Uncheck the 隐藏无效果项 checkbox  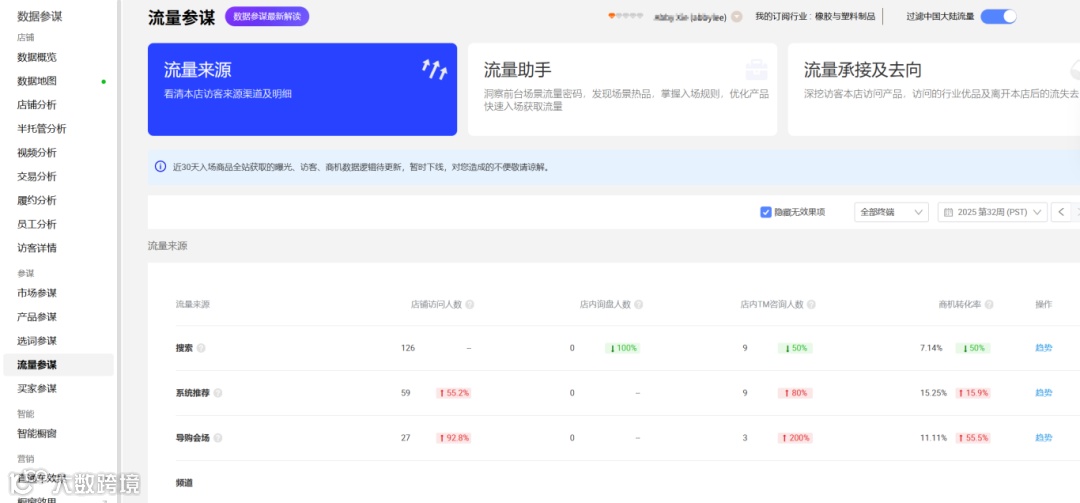[765, 212]
